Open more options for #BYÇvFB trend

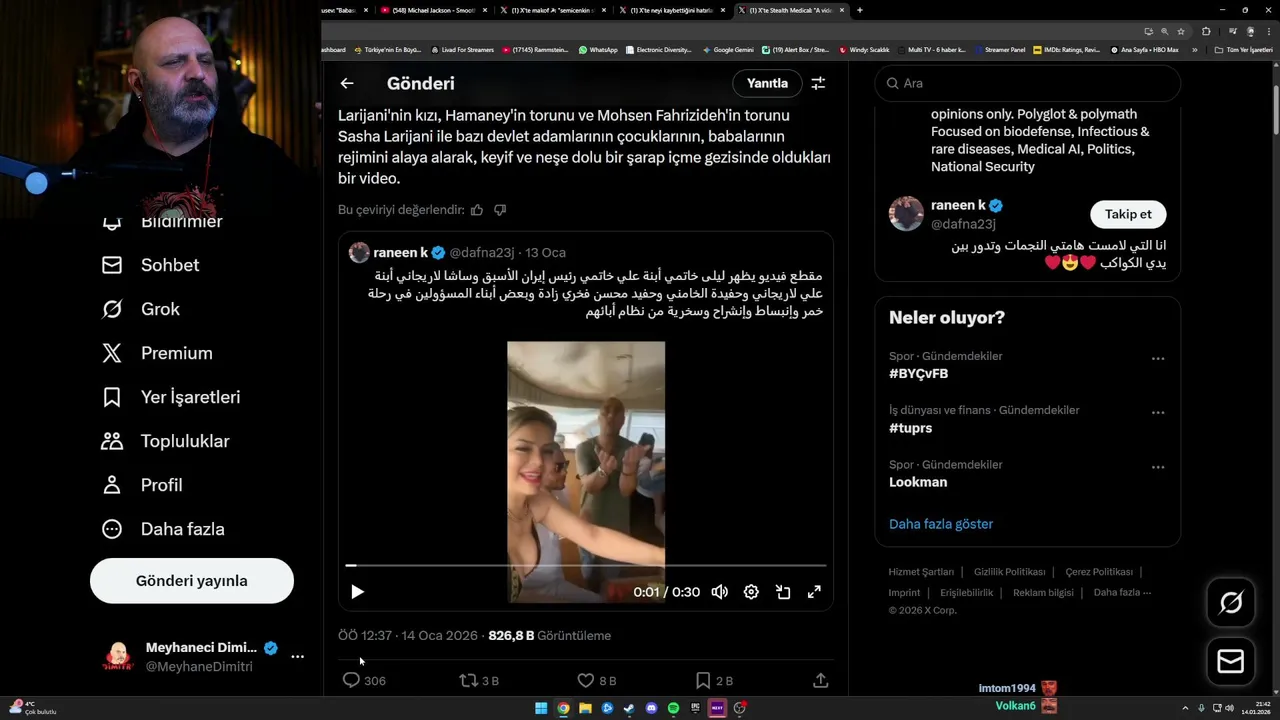[x=1158, y=358]
